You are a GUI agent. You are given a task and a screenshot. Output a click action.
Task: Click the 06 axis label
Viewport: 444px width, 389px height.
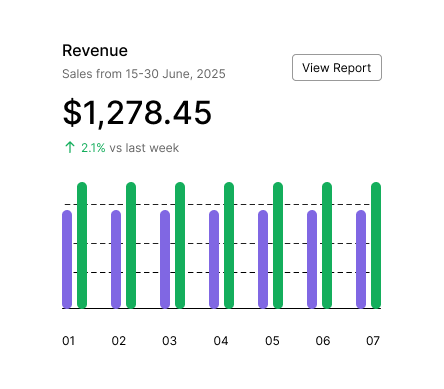[323, 341]
